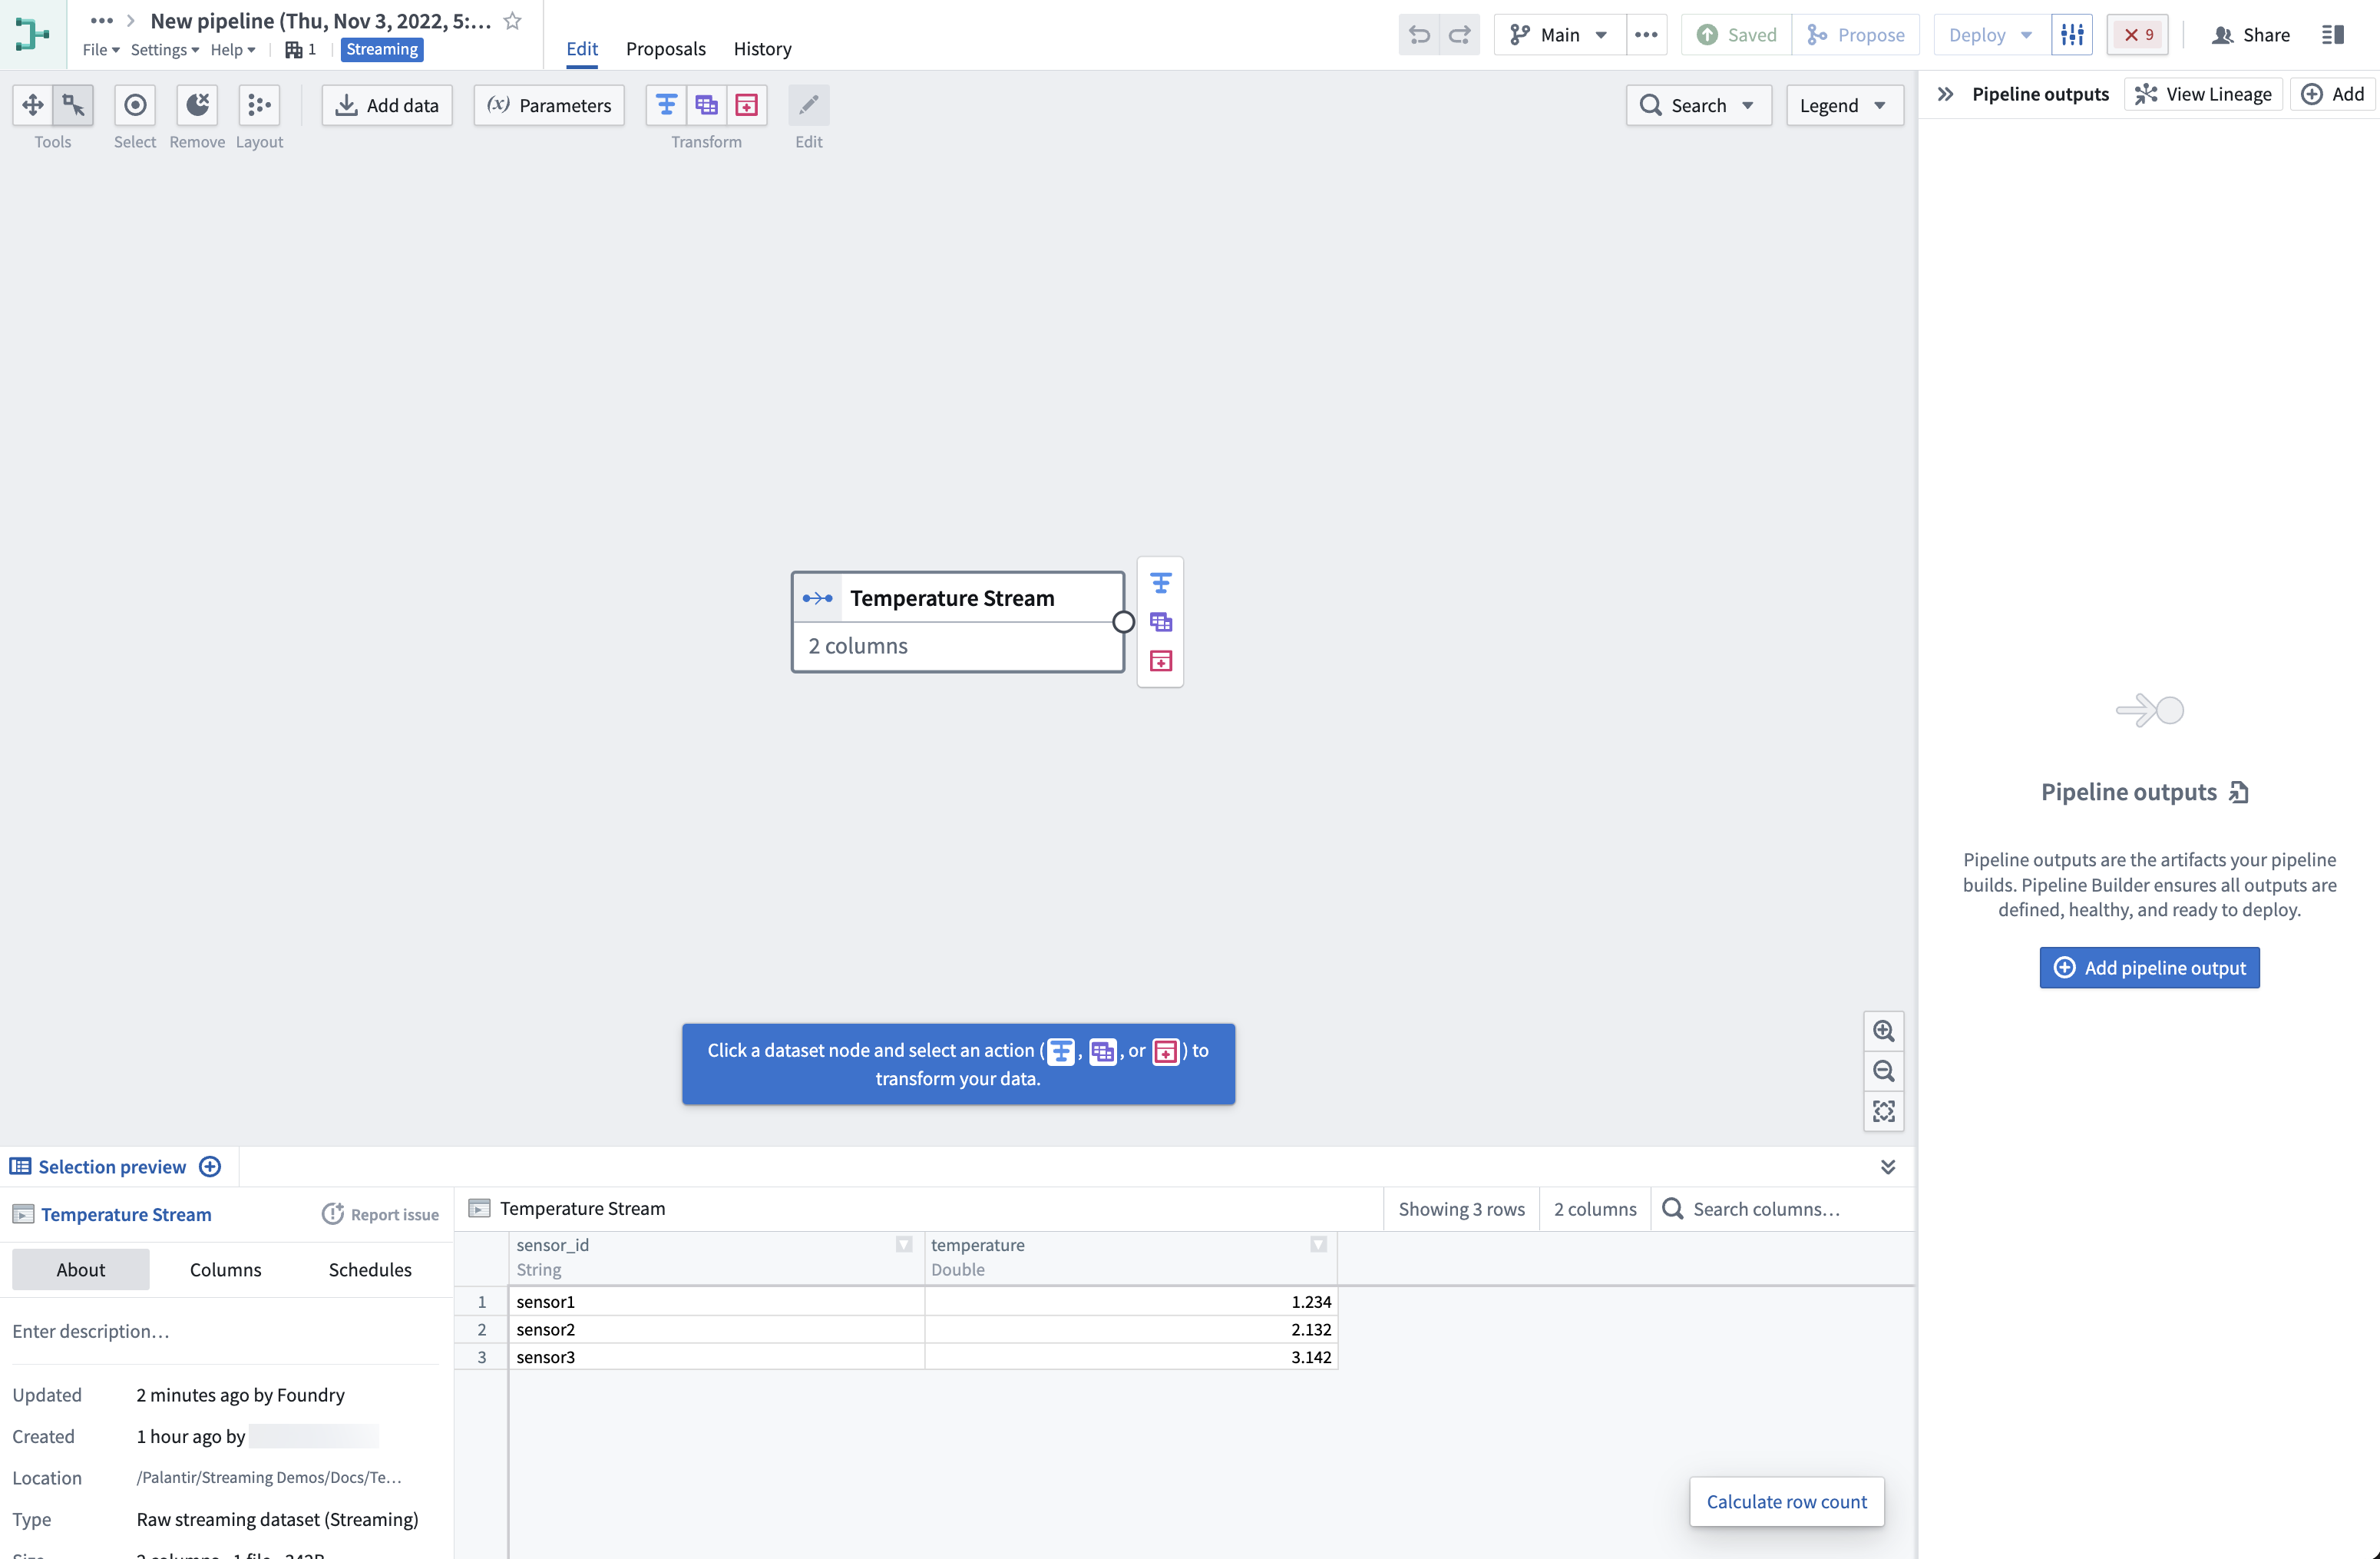Click the zoom-to-fit icon on the canvas
Viewport: 2380px width, 1559px height.
pyautogui.click(x=1884, y=1111)
